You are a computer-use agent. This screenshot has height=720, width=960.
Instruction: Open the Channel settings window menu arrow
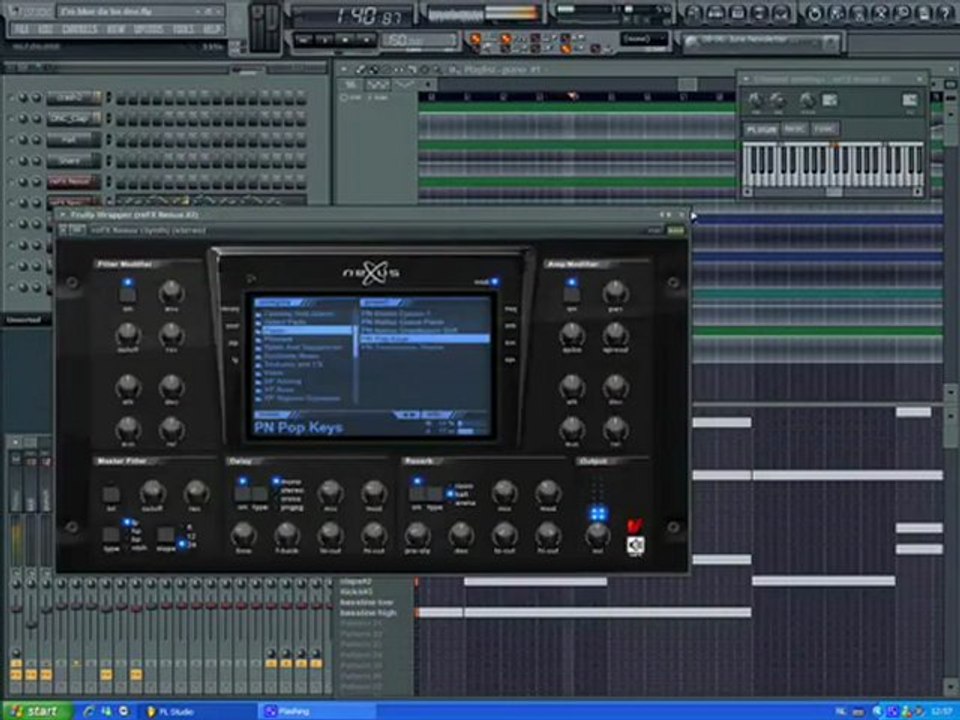pos(746,79)
